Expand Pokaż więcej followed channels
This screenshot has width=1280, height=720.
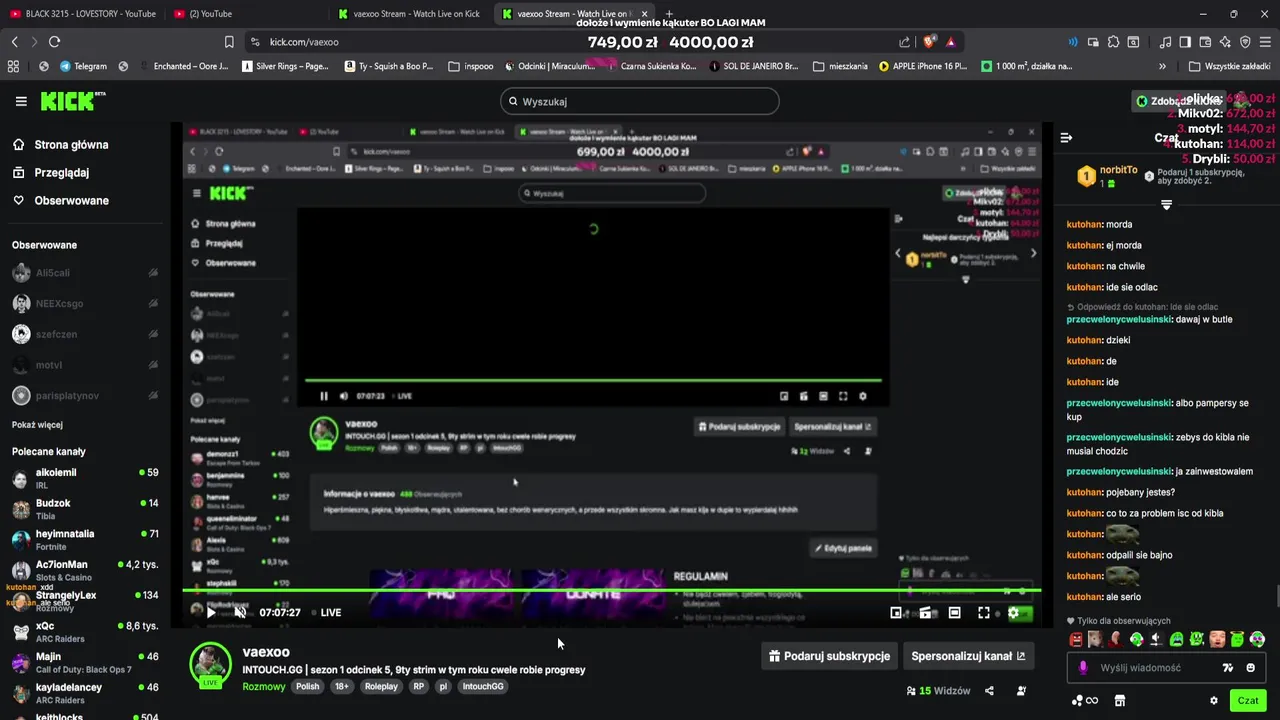pos(37,425)
